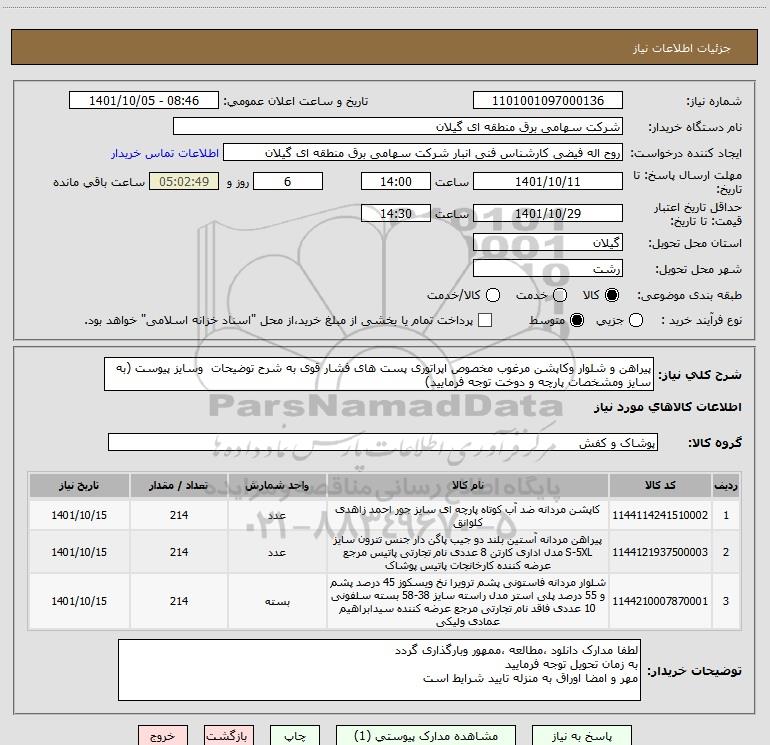Choose the متوسط purchase type radio
770x745 pixels.
[x=577, y=320]
